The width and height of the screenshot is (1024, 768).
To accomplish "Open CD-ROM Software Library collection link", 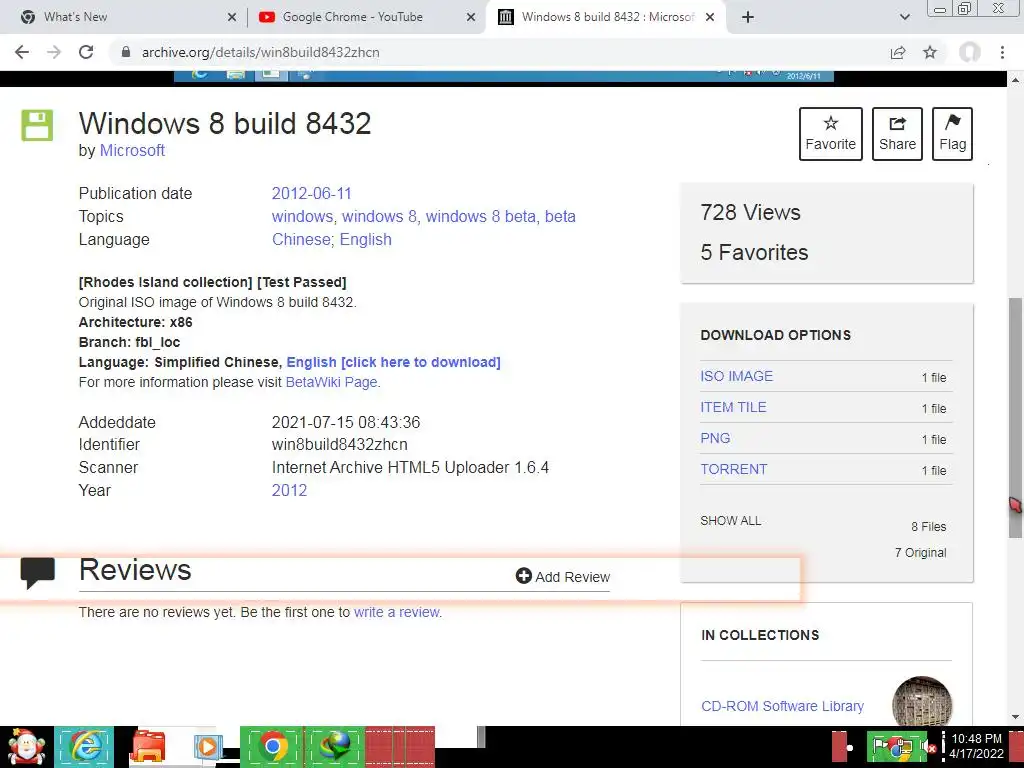I will click(x=782, y=706).
